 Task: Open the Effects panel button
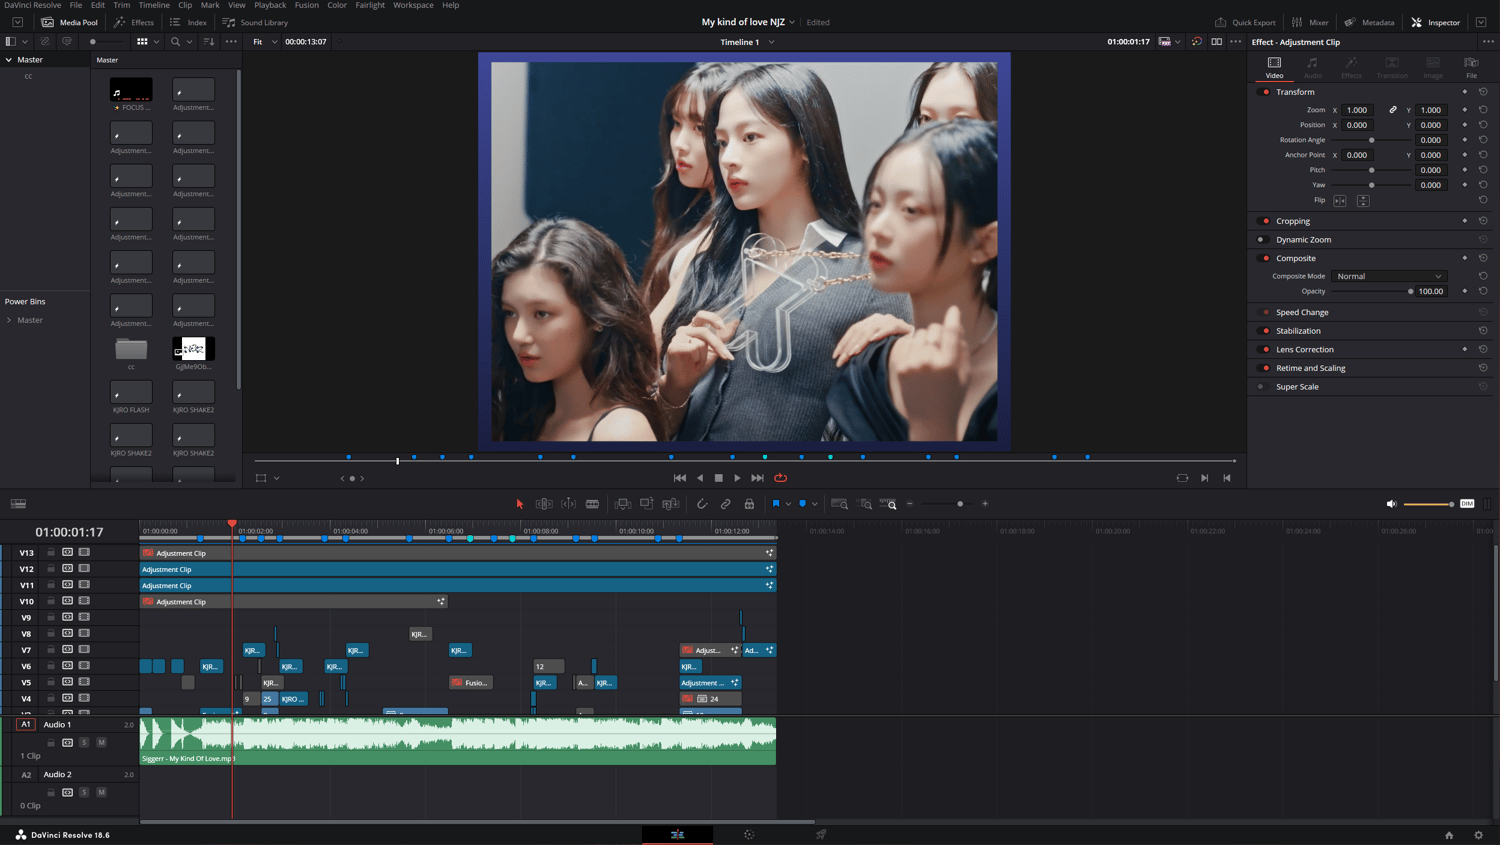click(134, 22)
